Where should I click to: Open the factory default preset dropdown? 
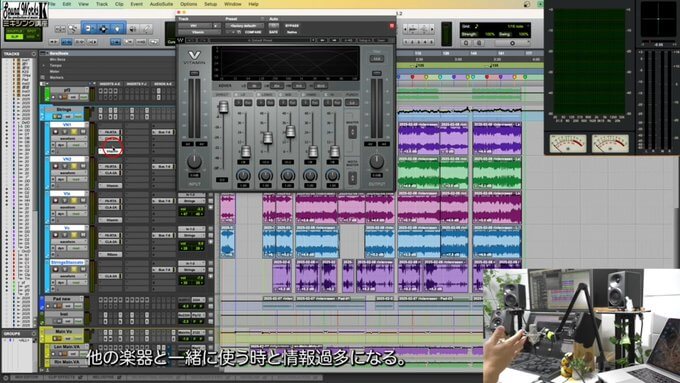[x=244, y=26]
